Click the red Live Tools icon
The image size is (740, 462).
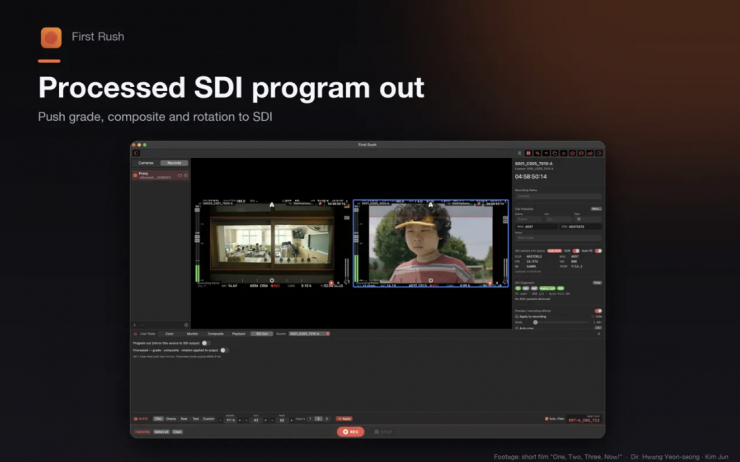click(135, 334)
